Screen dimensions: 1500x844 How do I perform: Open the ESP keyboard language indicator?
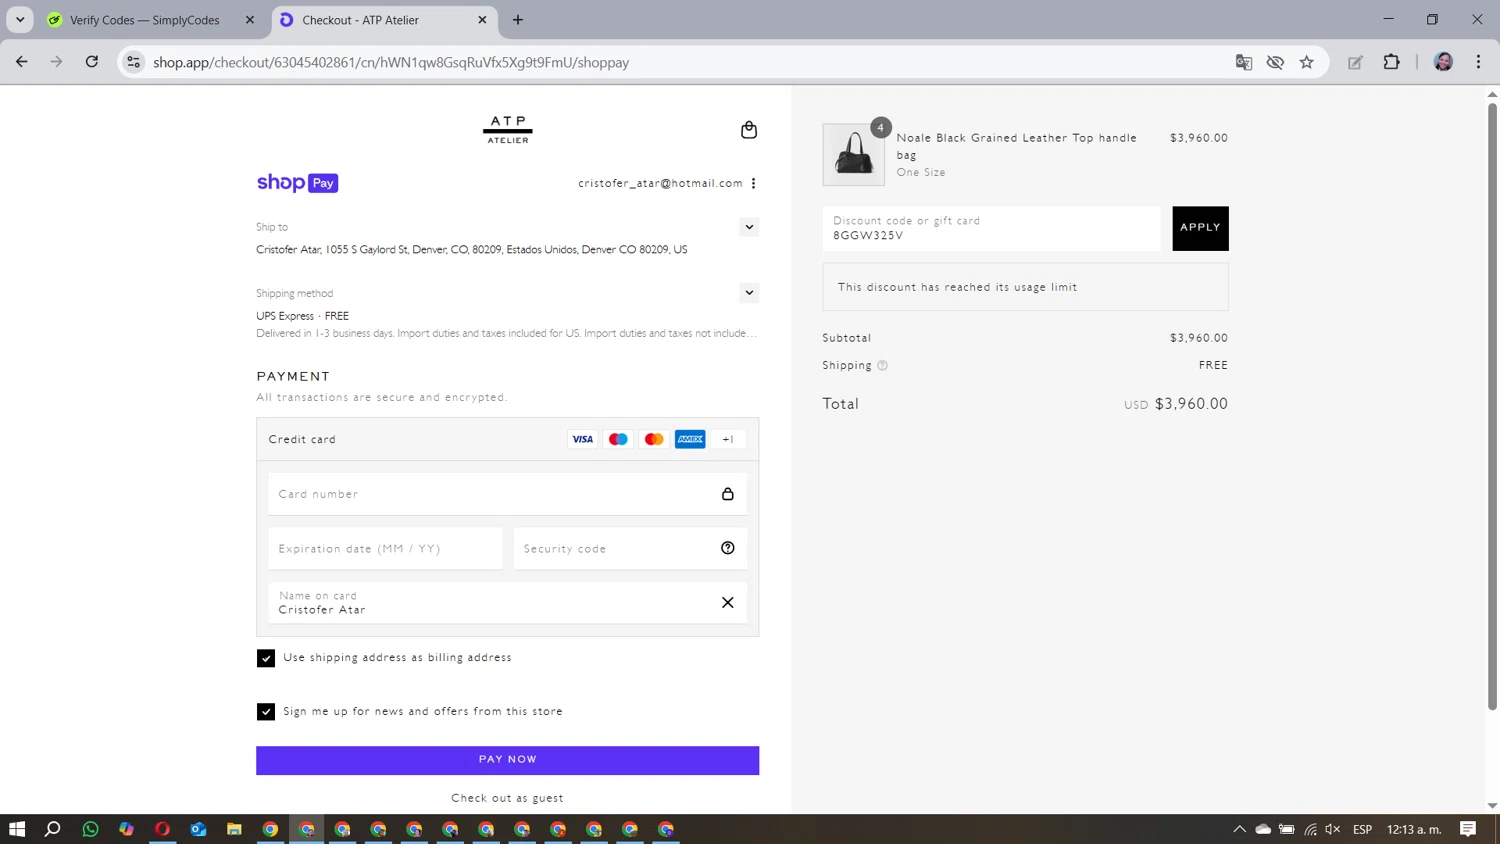click(x=1362, y=829)
